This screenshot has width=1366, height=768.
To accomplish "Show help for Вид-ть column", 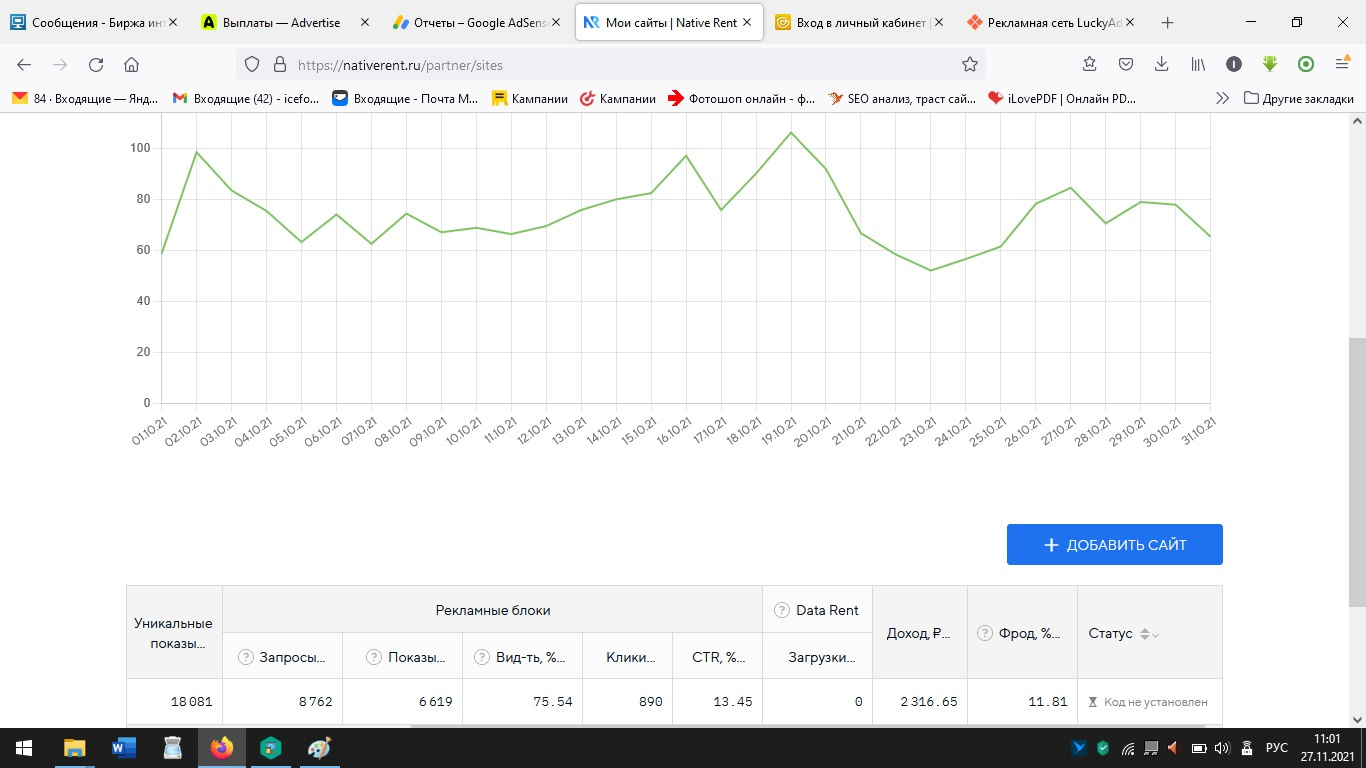I will click(x=482, y=657).
